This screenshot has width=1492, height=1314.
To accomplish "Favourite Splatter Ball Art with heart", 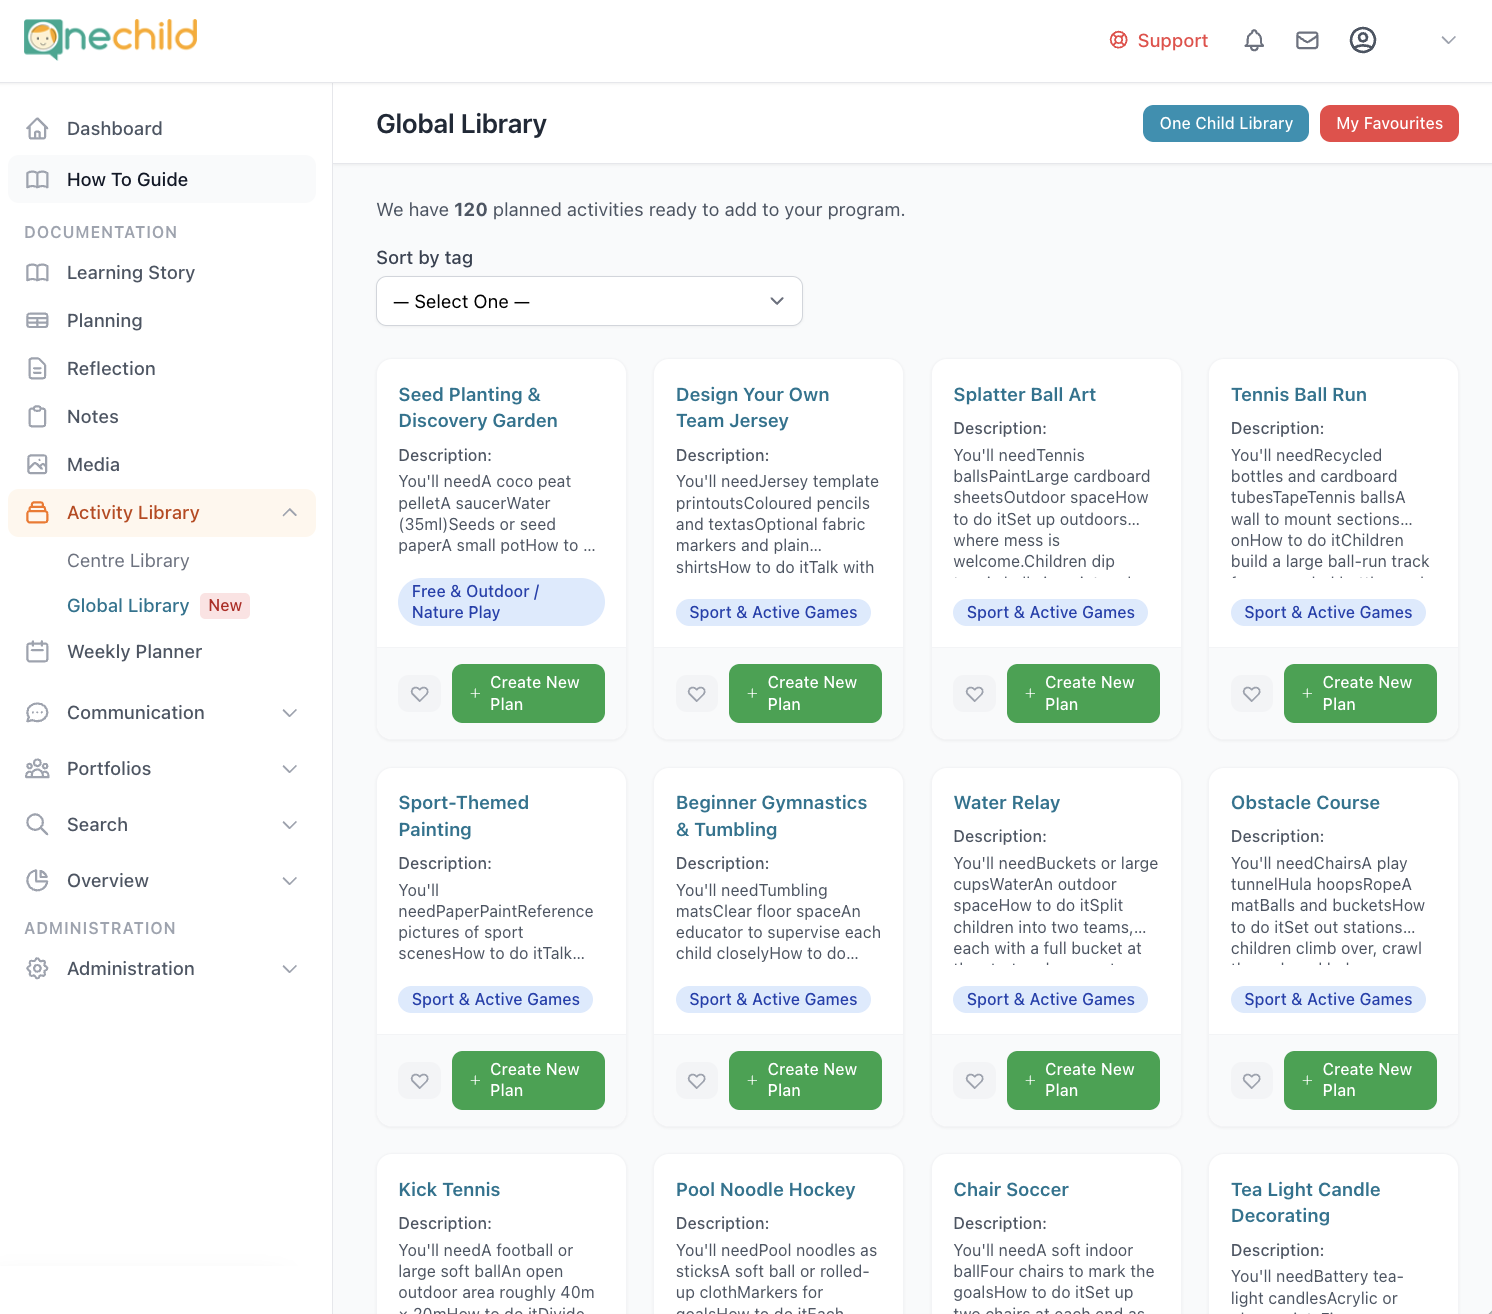I will [x=975, y=693].
